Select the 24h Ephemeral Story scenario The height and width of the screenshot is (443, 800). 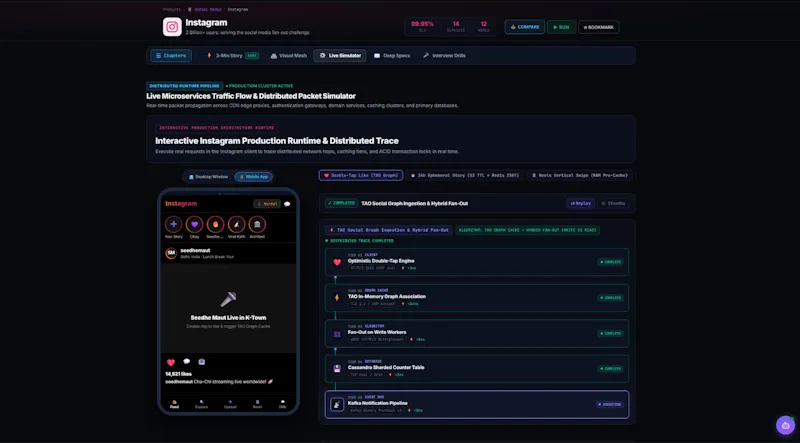tap(465, 176)
